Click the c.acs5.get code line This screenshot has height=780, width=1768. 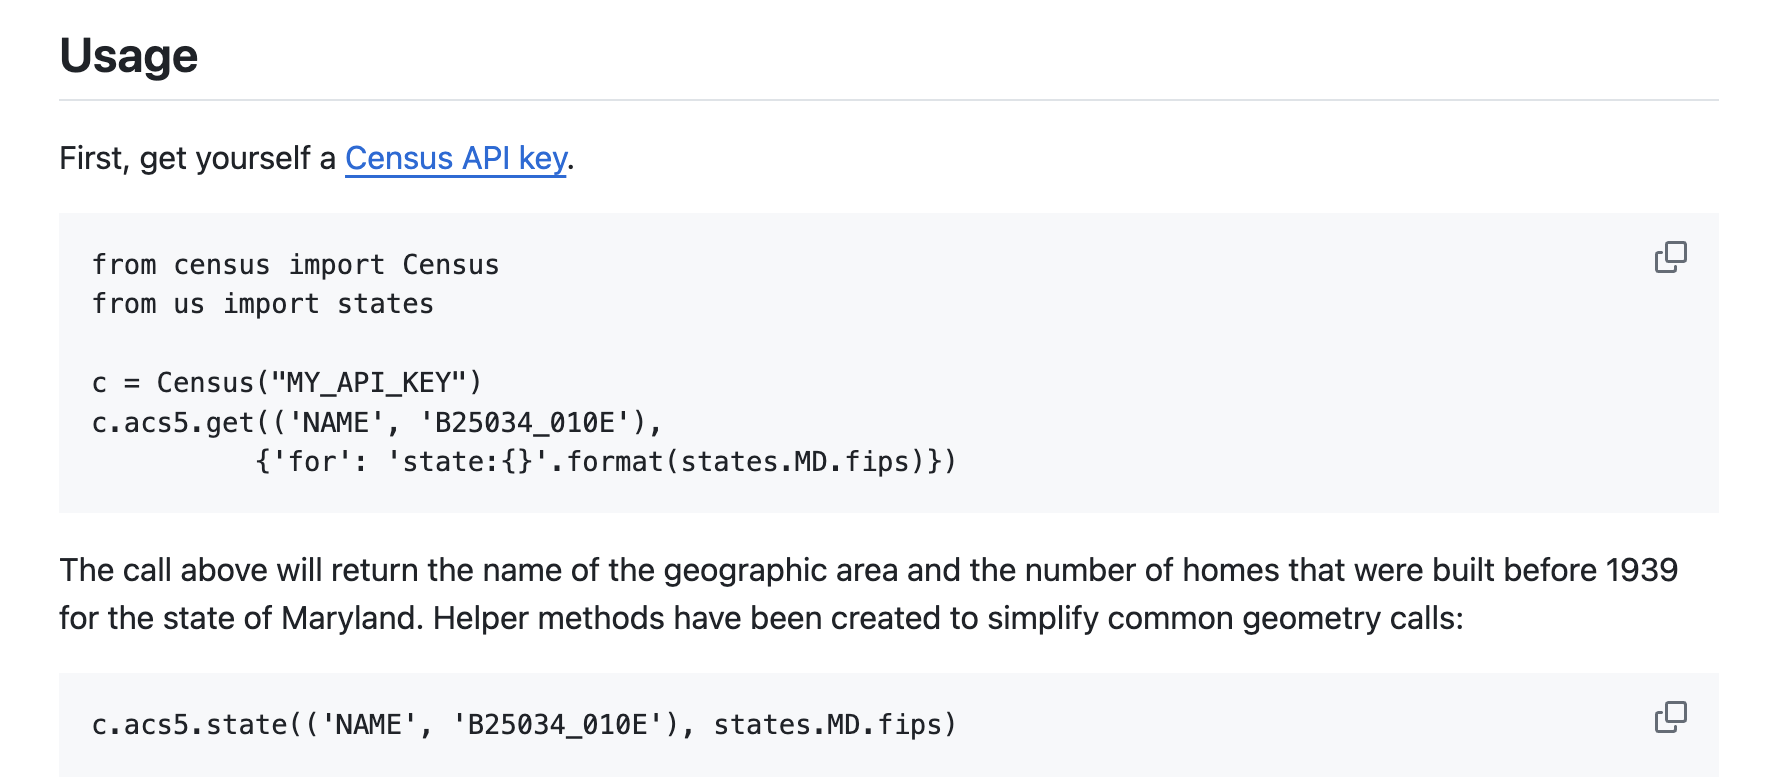377,423
